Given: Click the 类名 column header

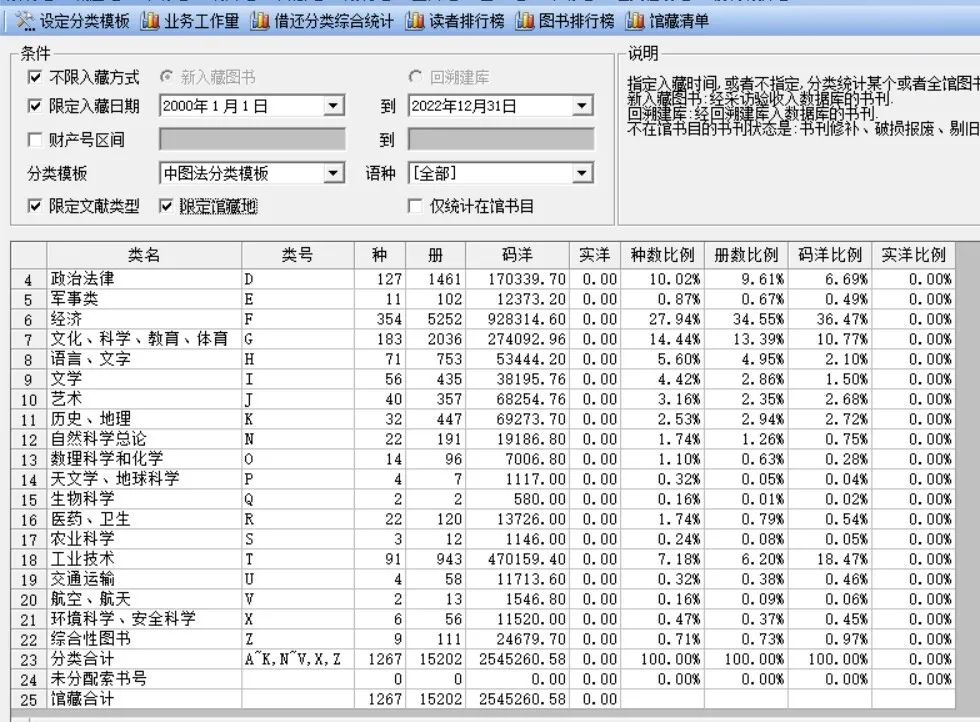Looking at the screenshot, I should 143,255.
